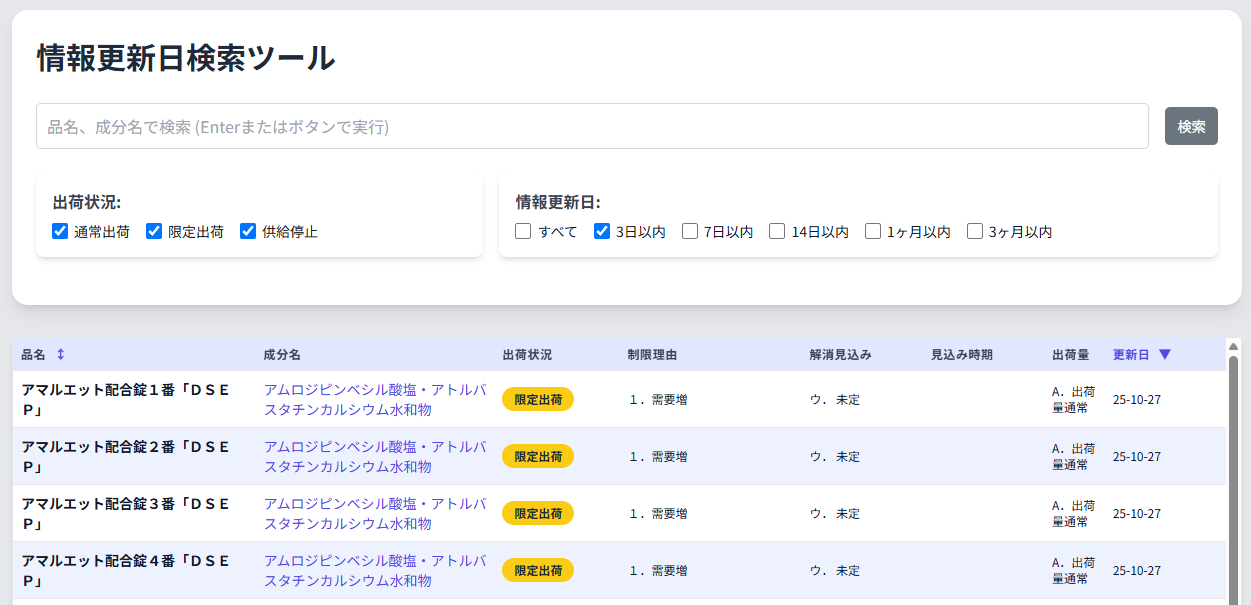Image resolution: width=1251 pixels, height=605 pixels.
Task: Select the 品名 column header
Action: (33, 354)
